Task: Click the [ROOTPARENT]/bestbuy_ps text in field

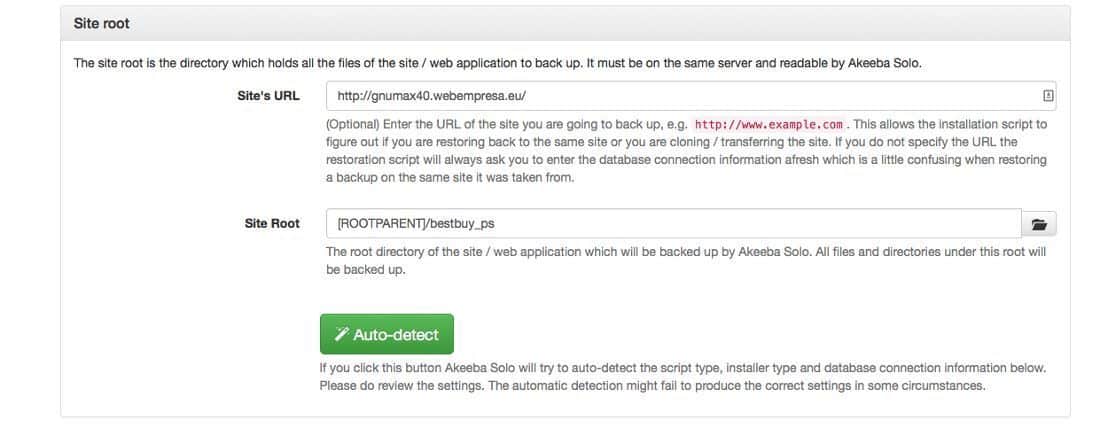Action: click(410, 224)
